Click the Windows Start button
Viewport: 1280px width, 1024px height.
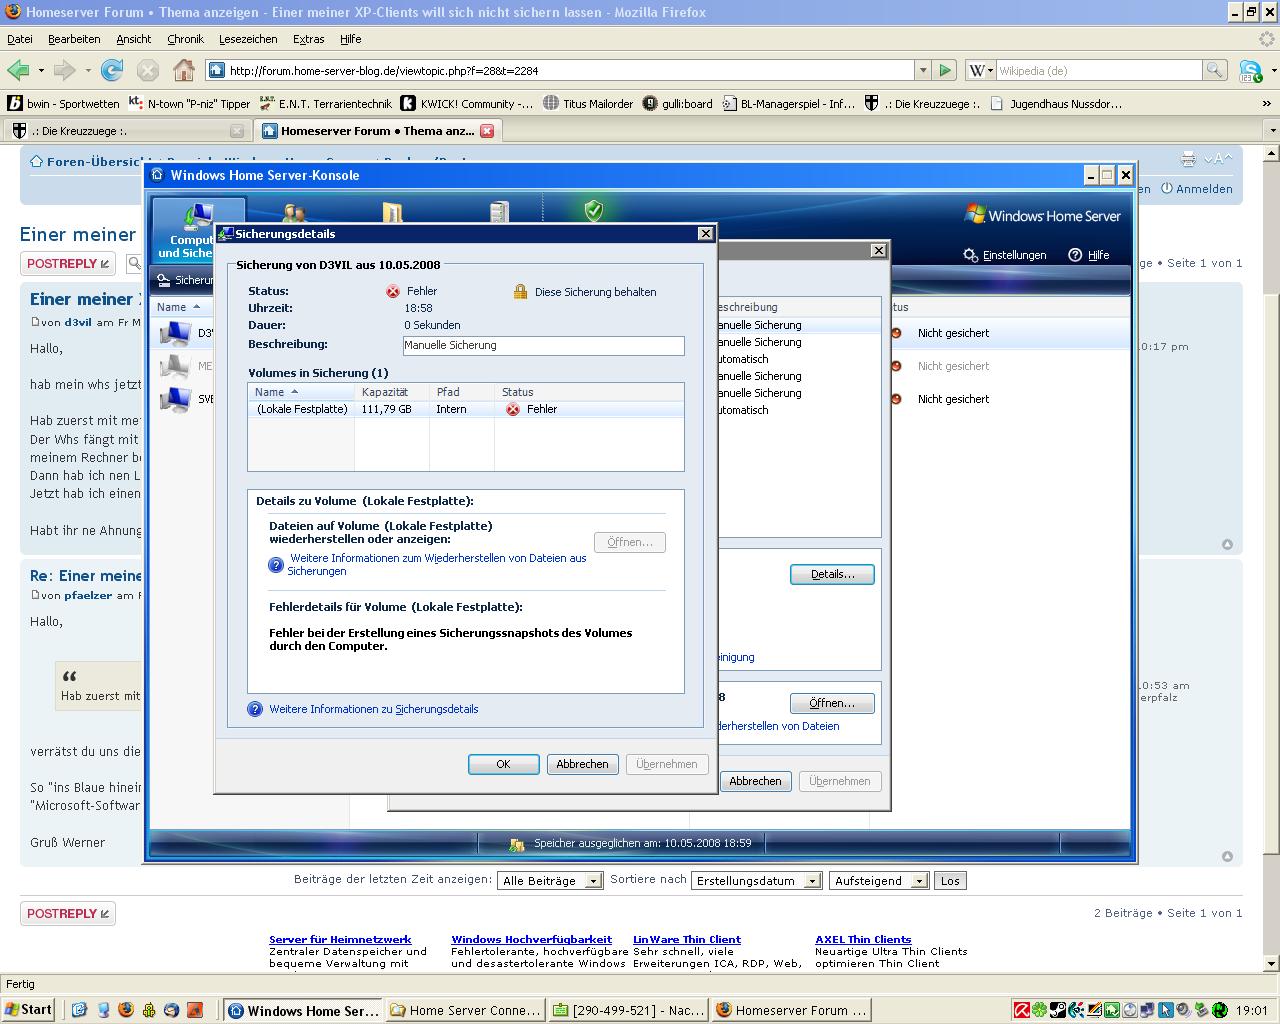[x=28, y=1010]
